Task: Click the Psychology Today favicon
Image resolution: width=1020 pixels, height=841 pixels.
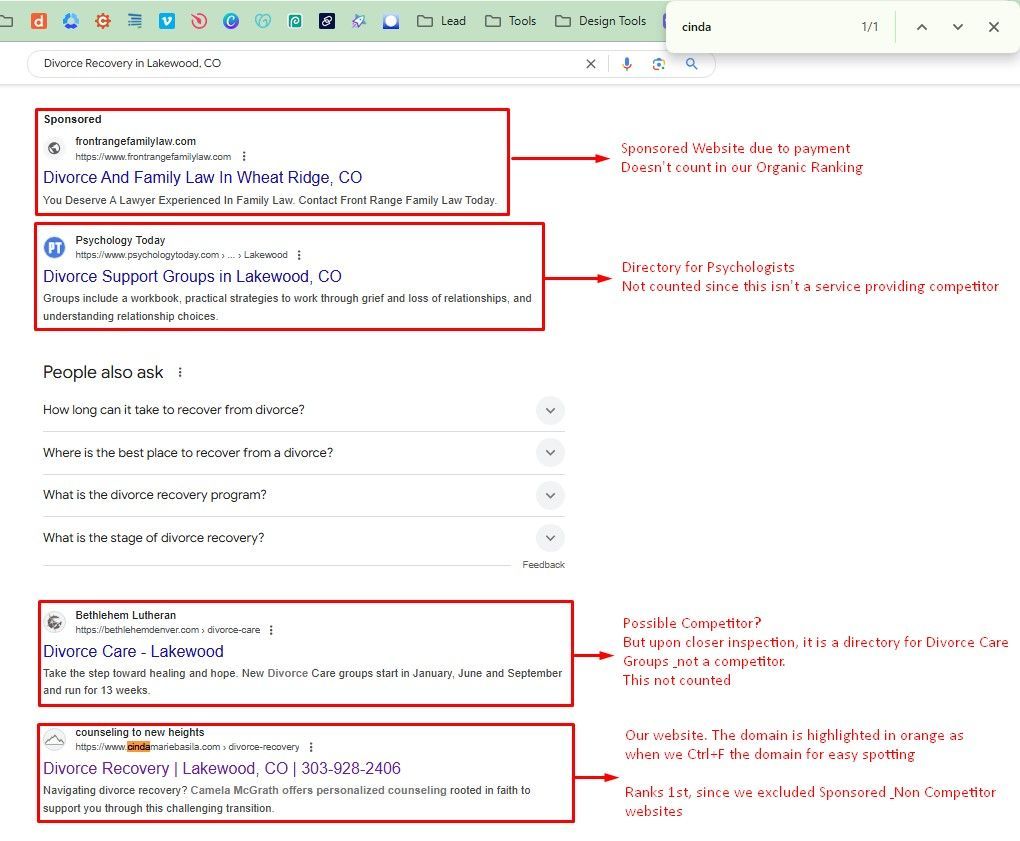Action: click(x=55, y=247)
